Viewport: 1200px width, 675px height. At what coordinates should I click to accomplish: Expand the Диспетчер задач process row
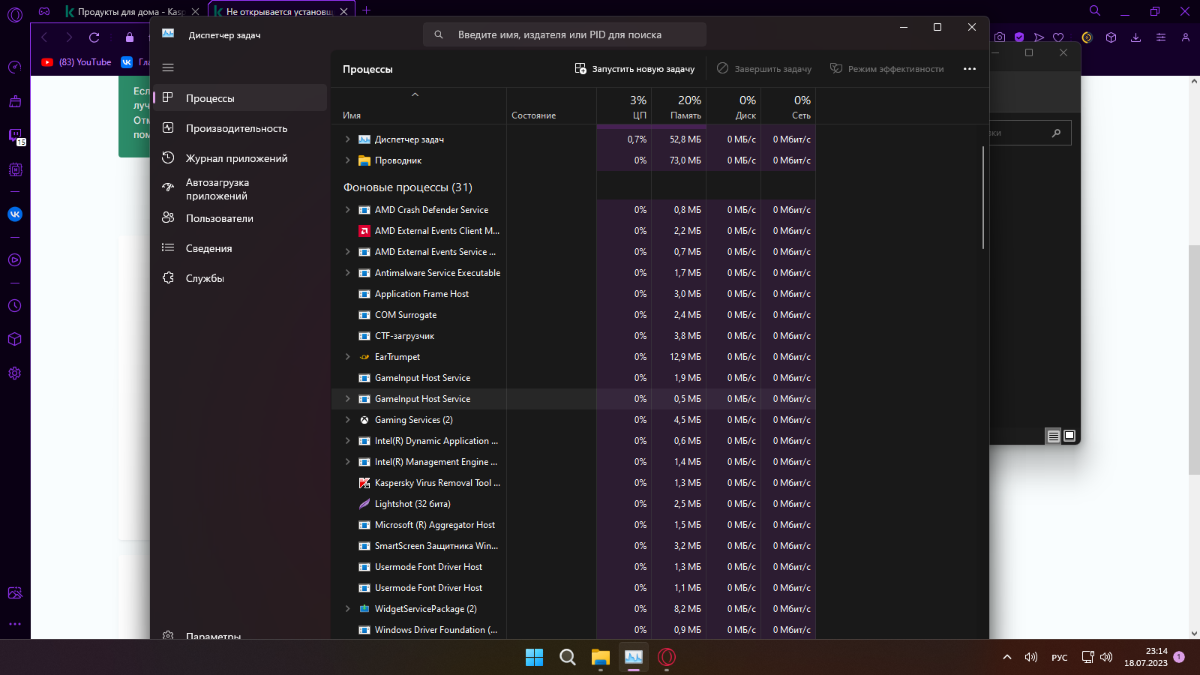click(x=347, y=139)
